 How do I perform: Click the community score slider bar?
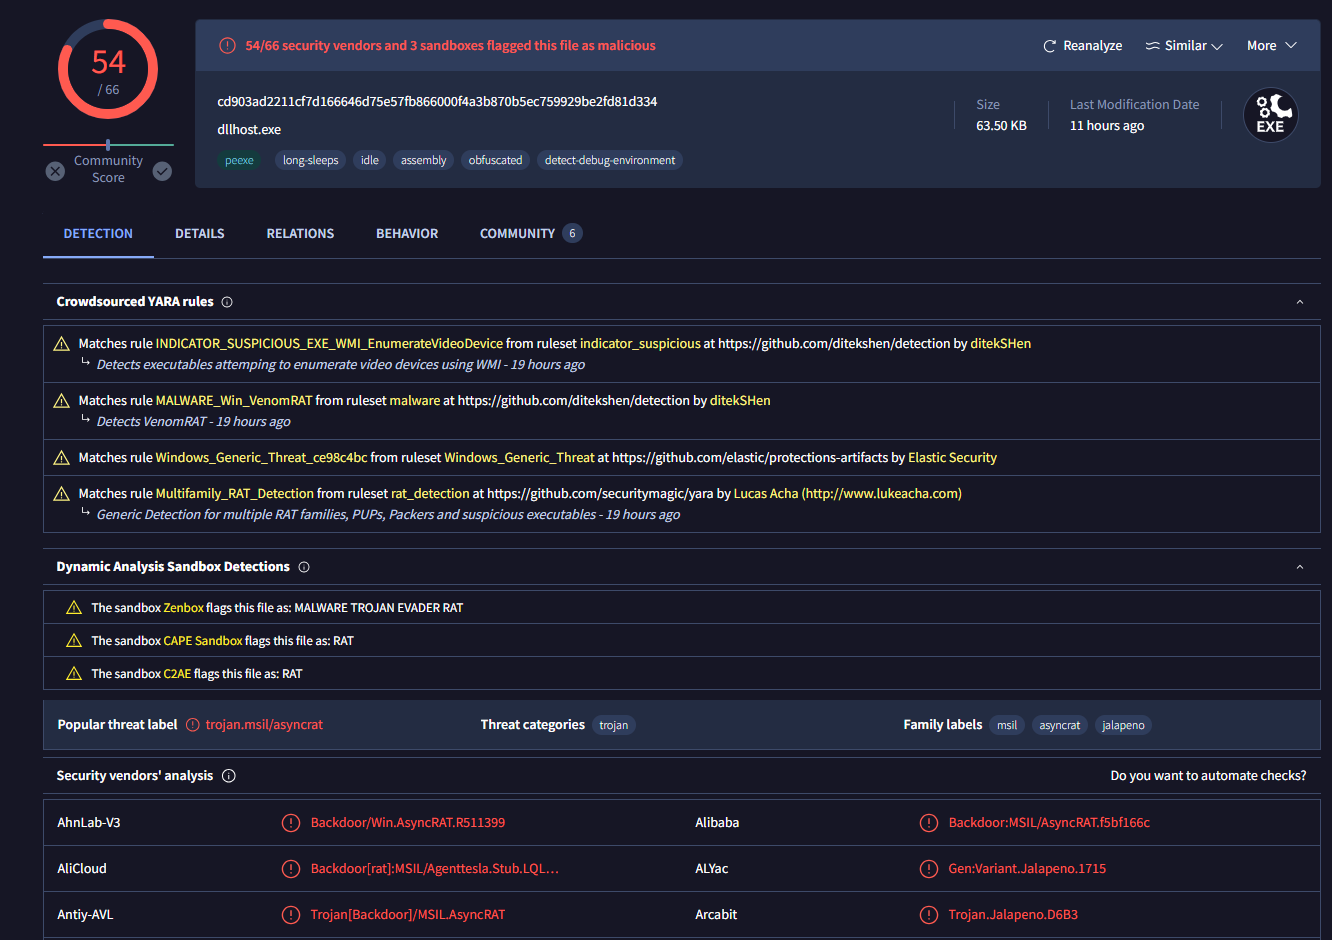pyautogui.click(x=108, y=145)
